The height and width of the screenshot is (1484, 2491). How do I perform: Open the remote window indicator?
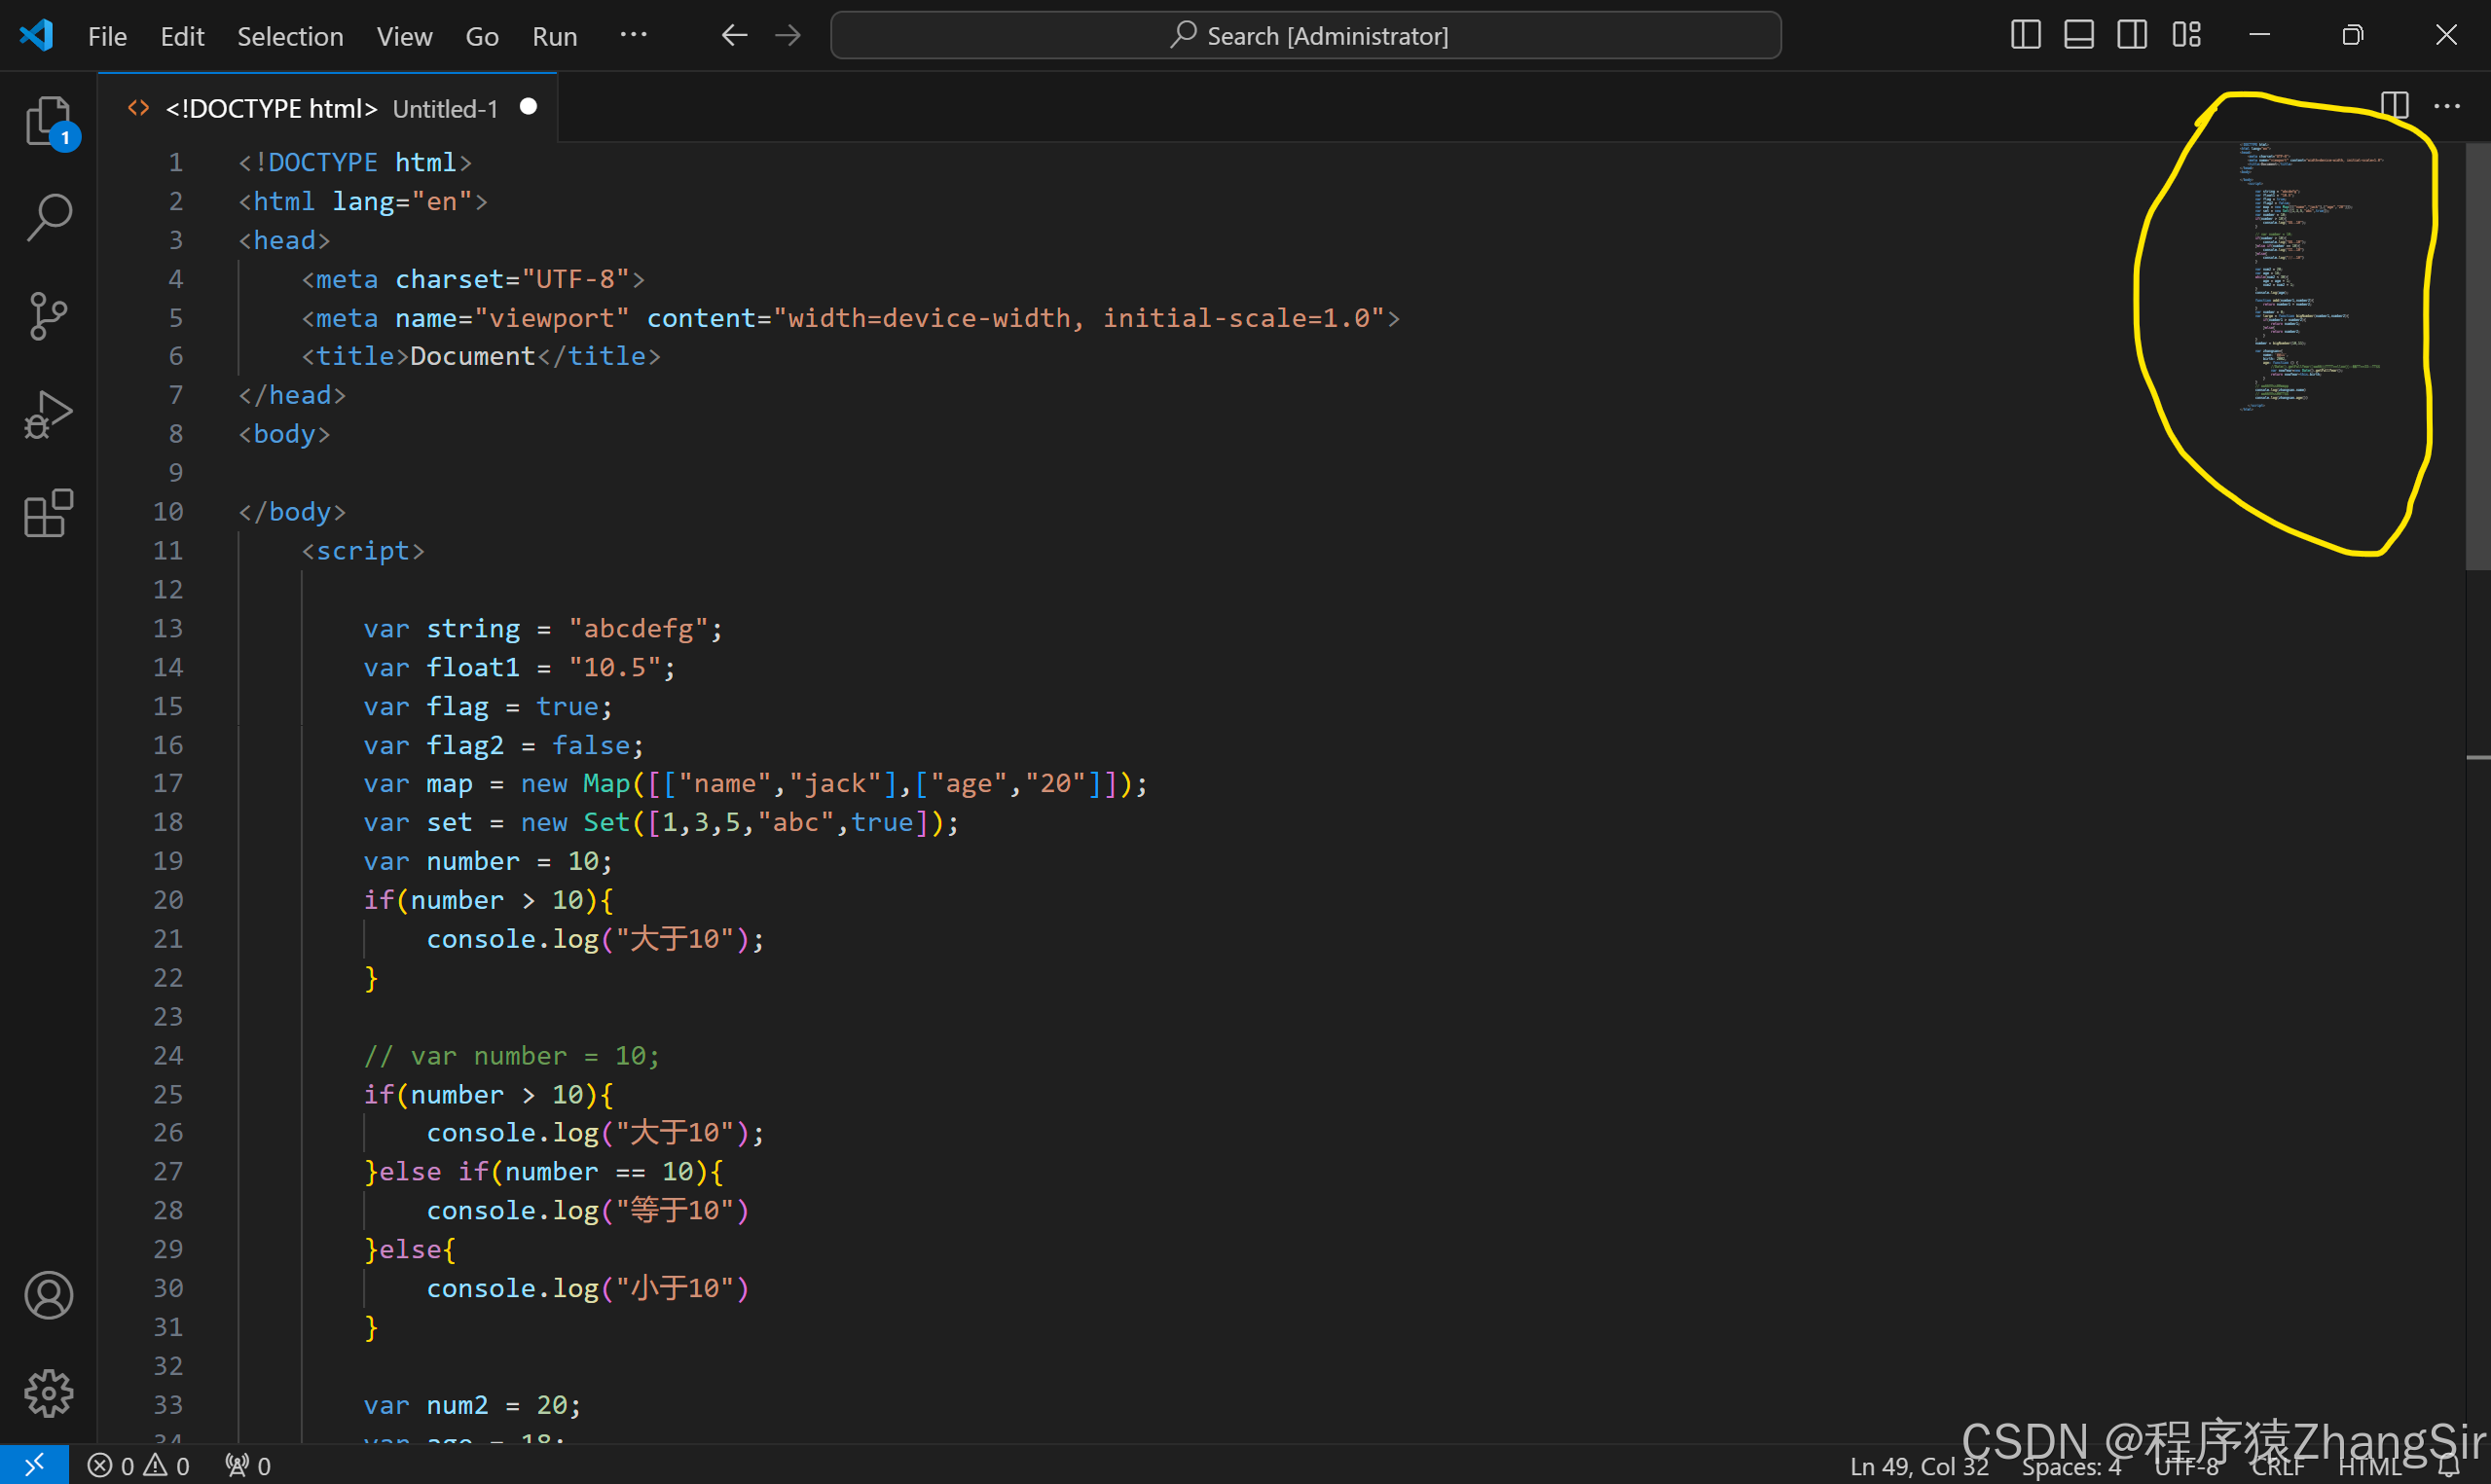(x=34, y=1465)
